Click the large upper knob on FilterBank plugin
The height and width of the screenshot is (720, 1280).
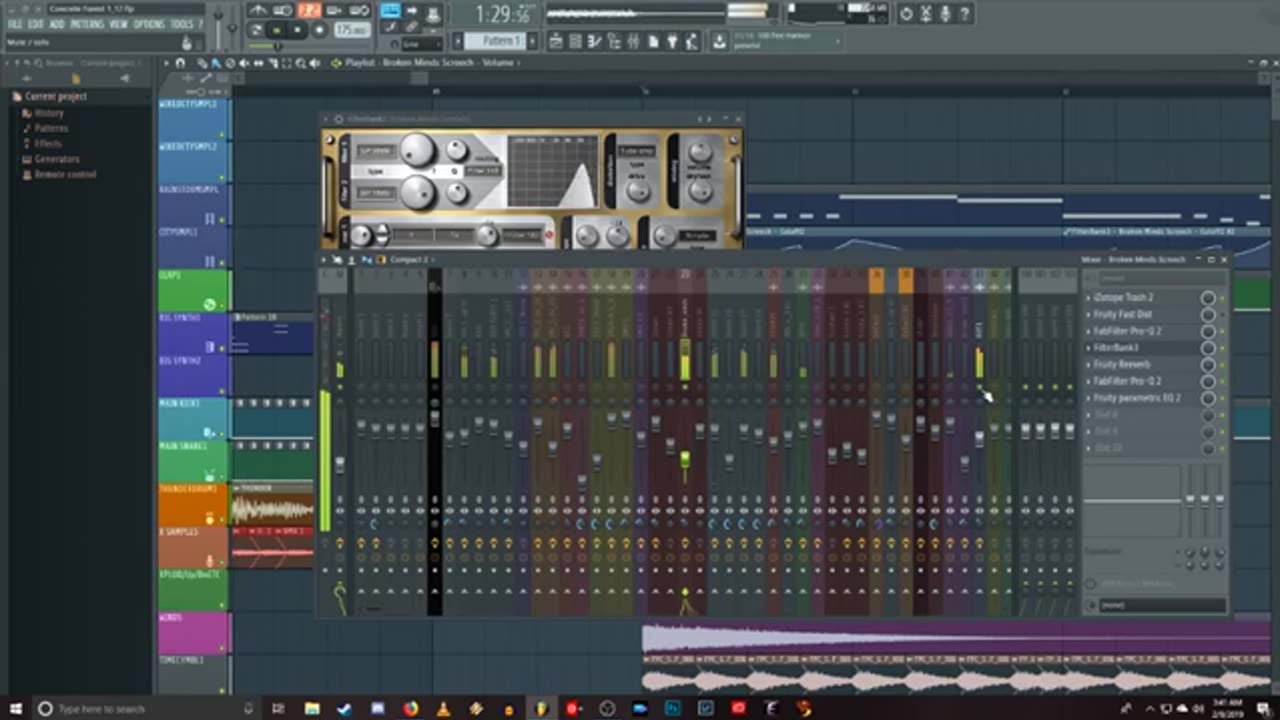coord(418,150)
